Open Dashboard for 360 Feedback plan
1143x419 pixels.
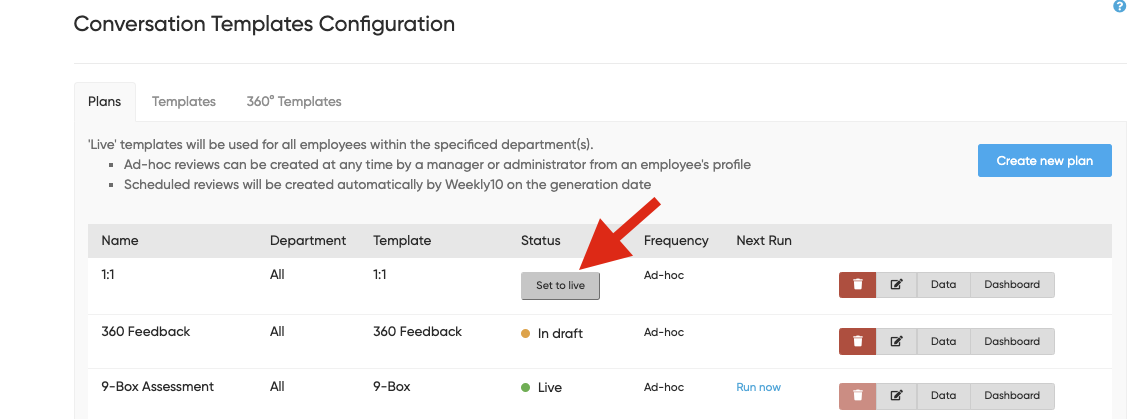point(1012,342)
